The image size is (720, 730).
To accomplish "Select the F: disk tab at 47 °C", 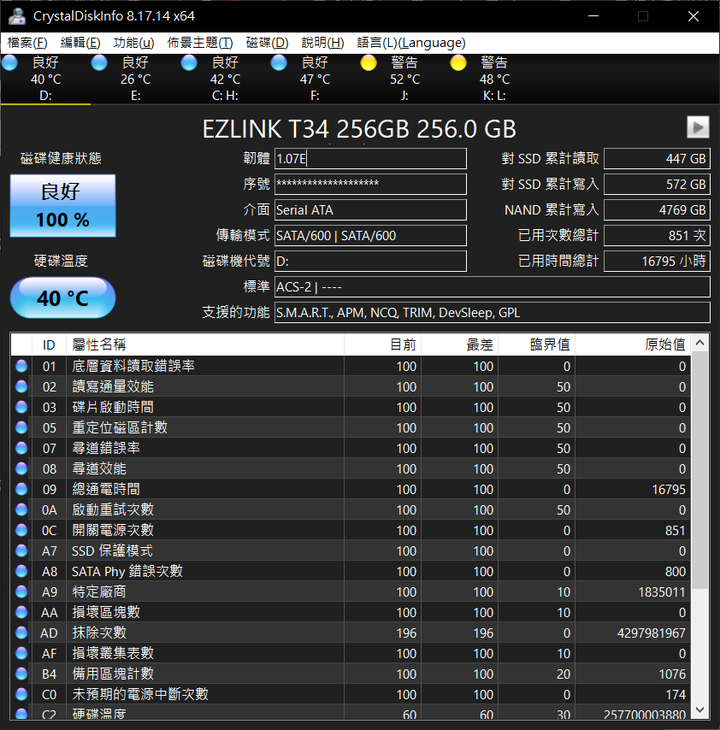I will 315,79.
